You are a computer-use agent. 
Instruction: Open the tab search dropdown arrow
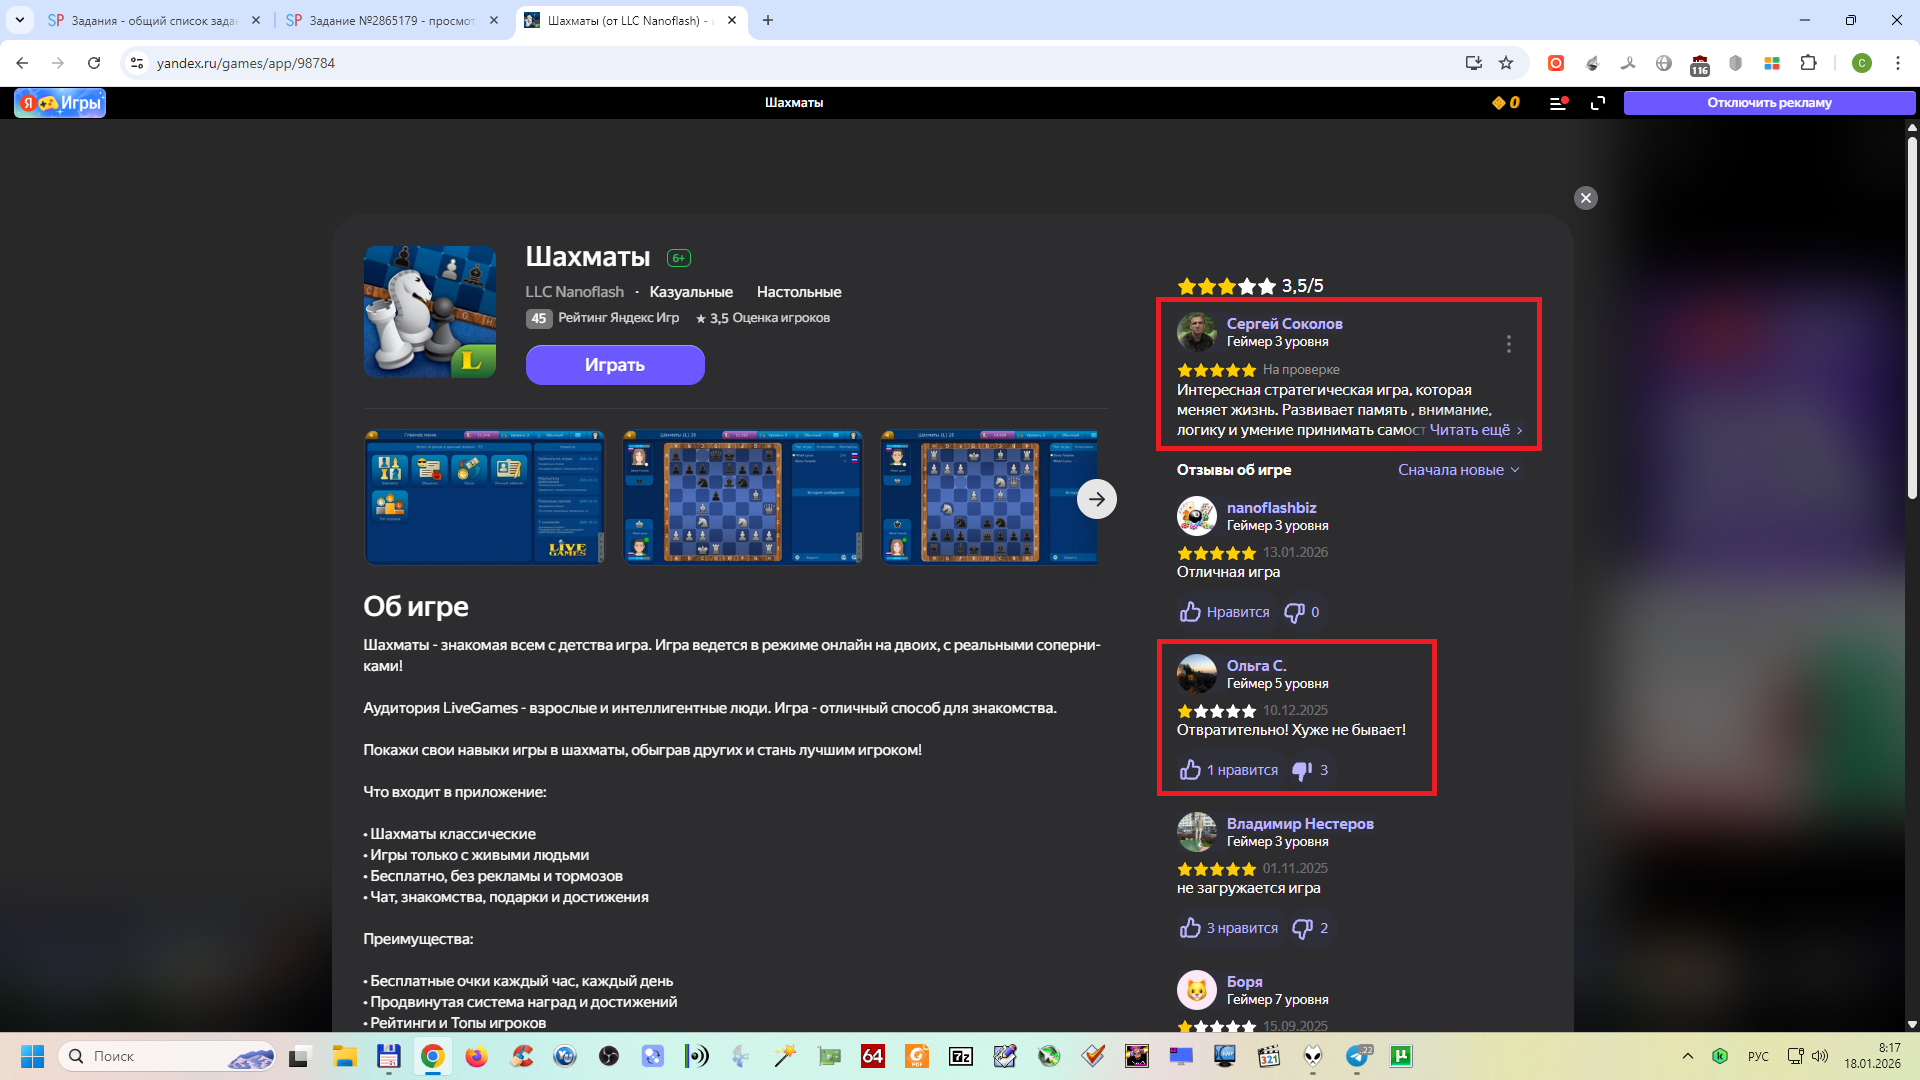(19, 20)
